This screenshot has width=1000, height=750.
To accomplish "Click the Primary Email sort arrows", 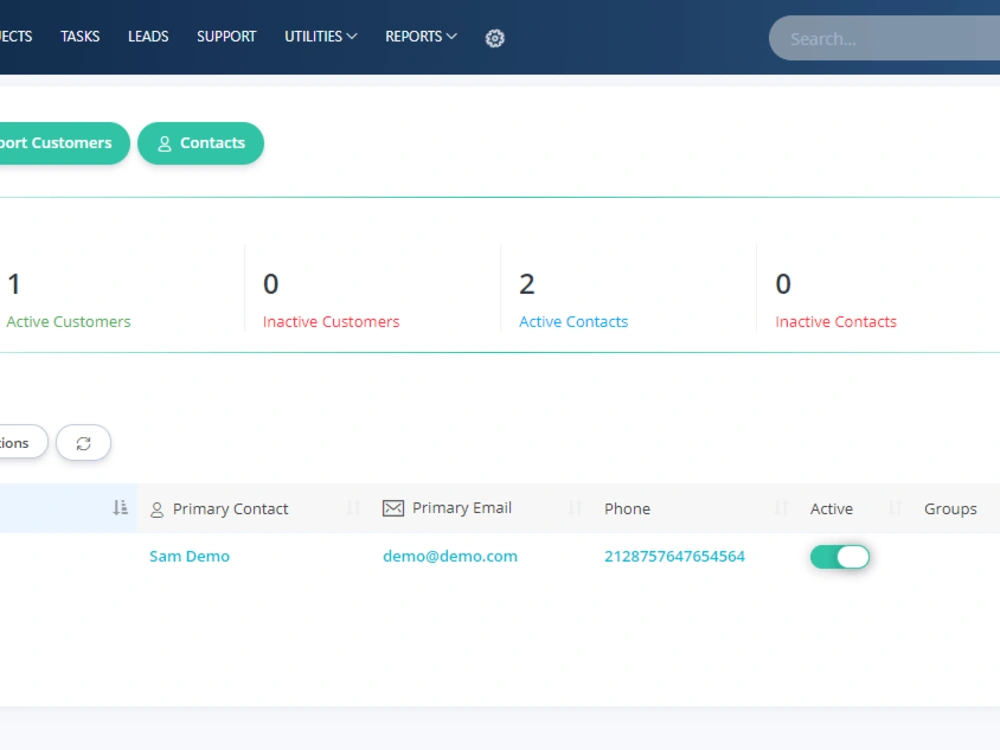I will pos(575,508).
